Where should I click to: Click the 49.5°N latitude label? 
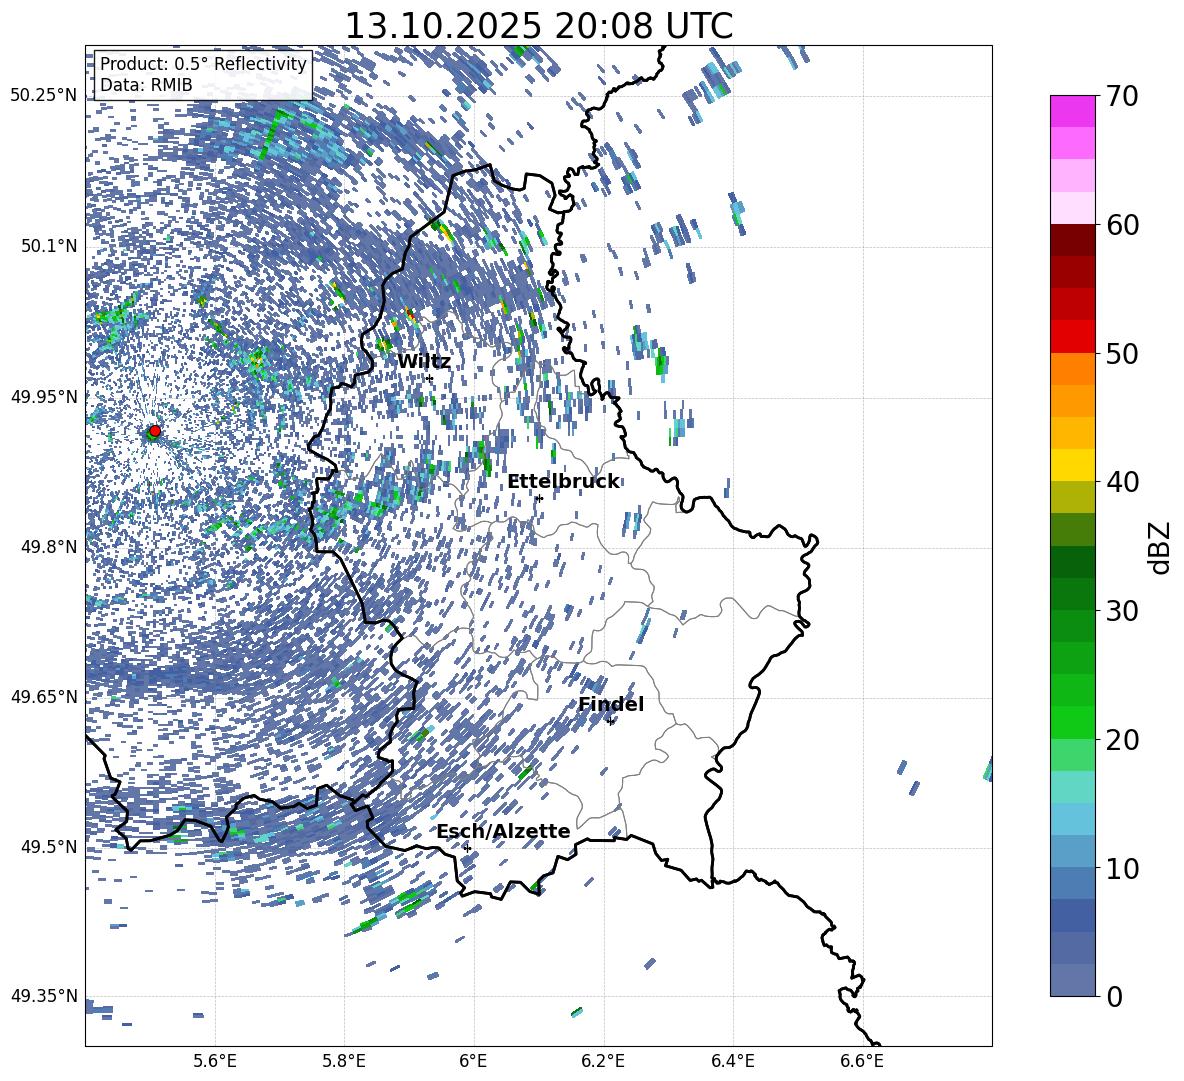(x=48, y=846)
